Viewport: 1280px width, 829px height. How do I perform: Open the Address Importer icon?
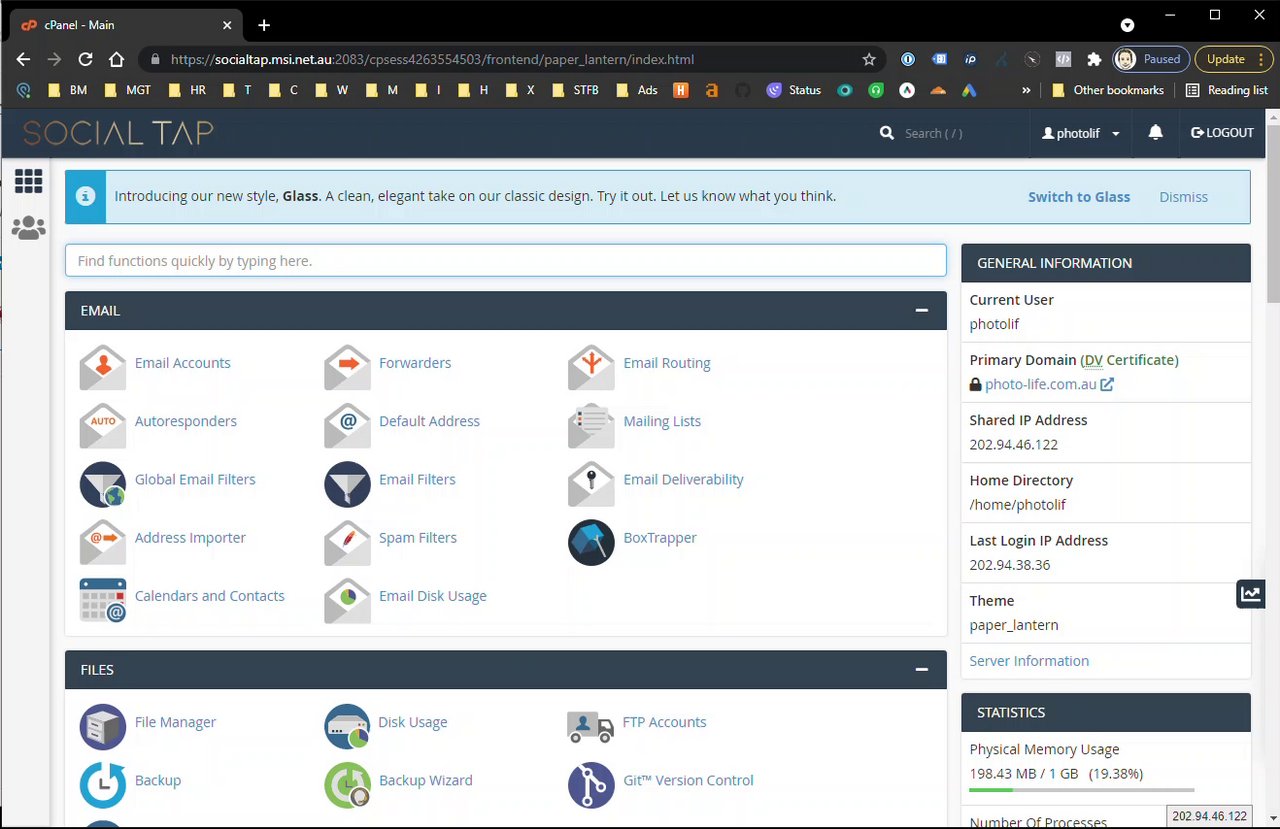point(103,541)
